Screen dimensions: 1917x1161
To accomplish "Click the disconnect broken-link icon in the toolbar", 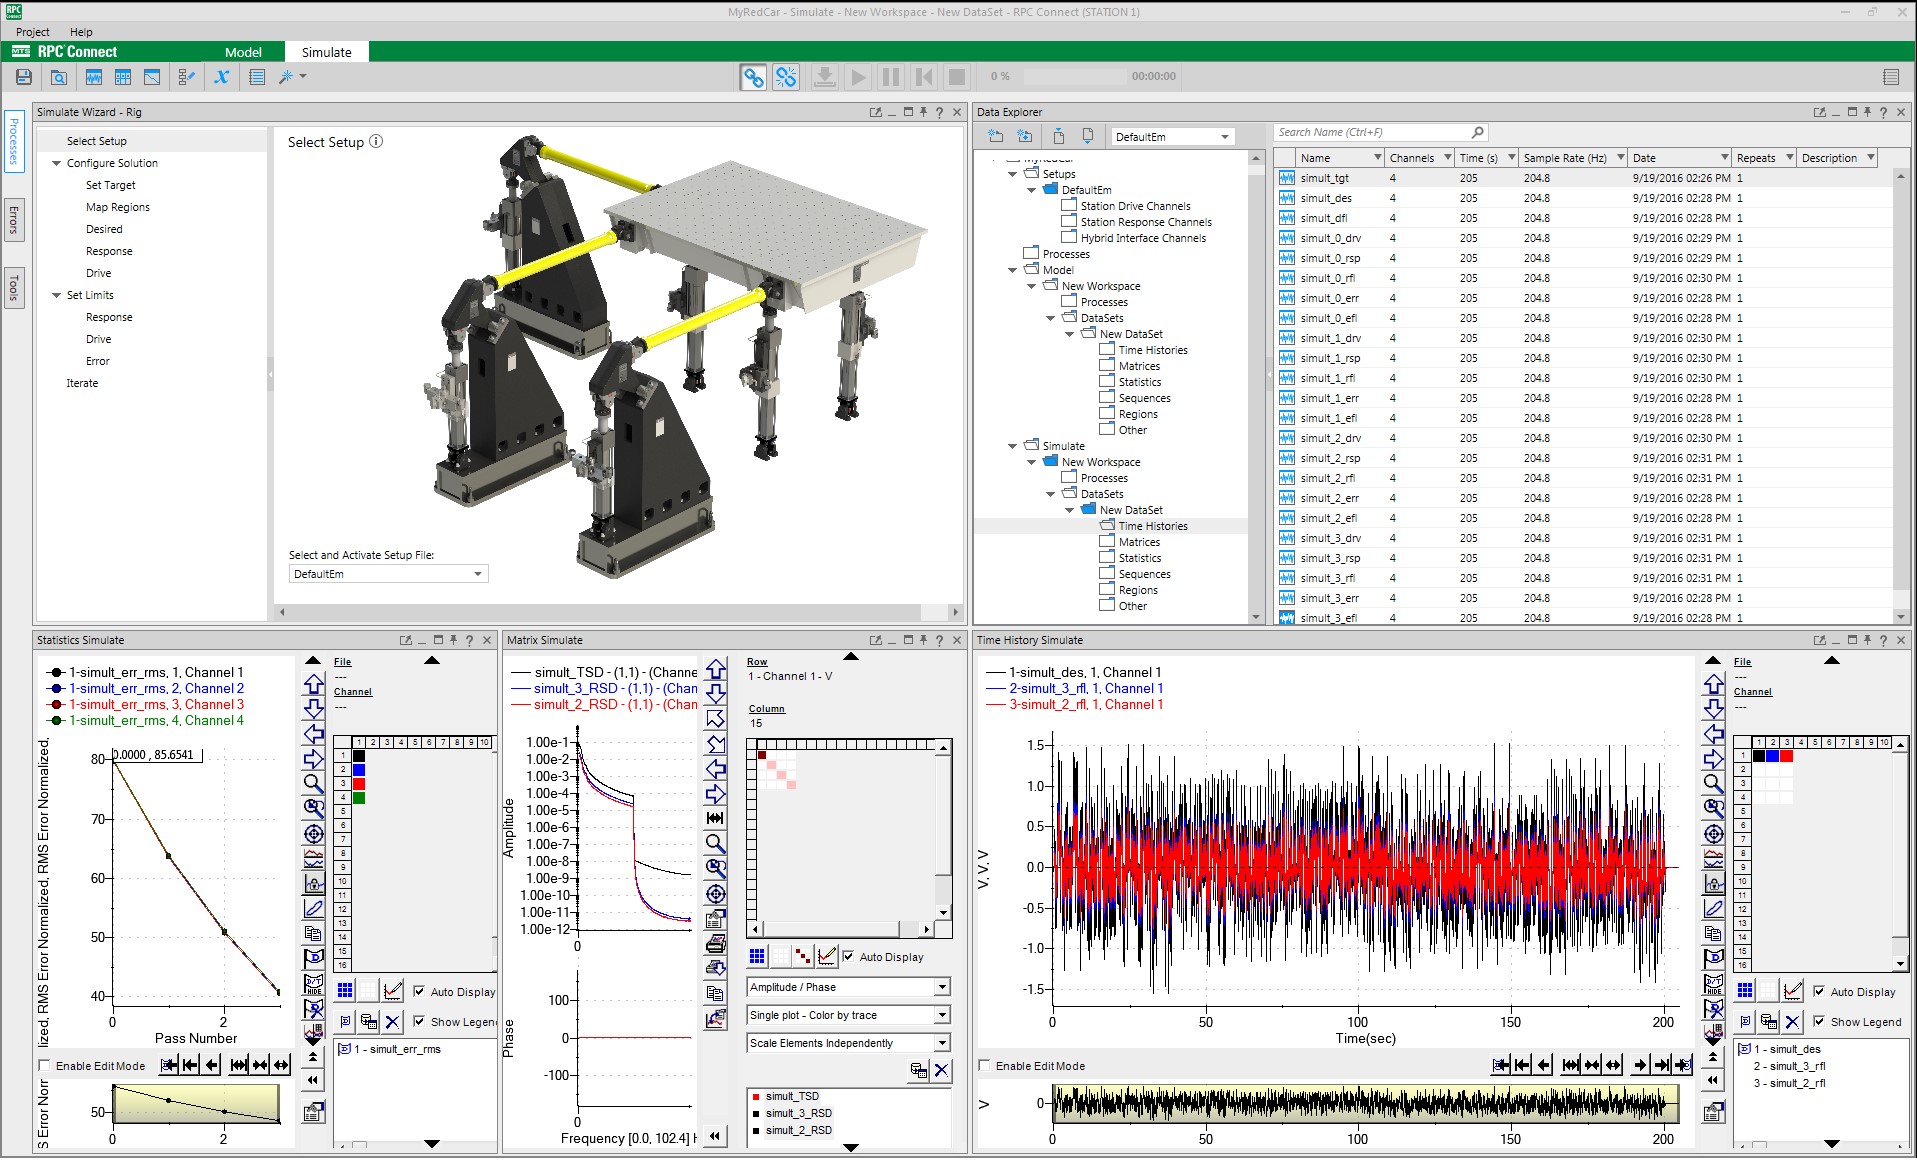I will (786, 76).
